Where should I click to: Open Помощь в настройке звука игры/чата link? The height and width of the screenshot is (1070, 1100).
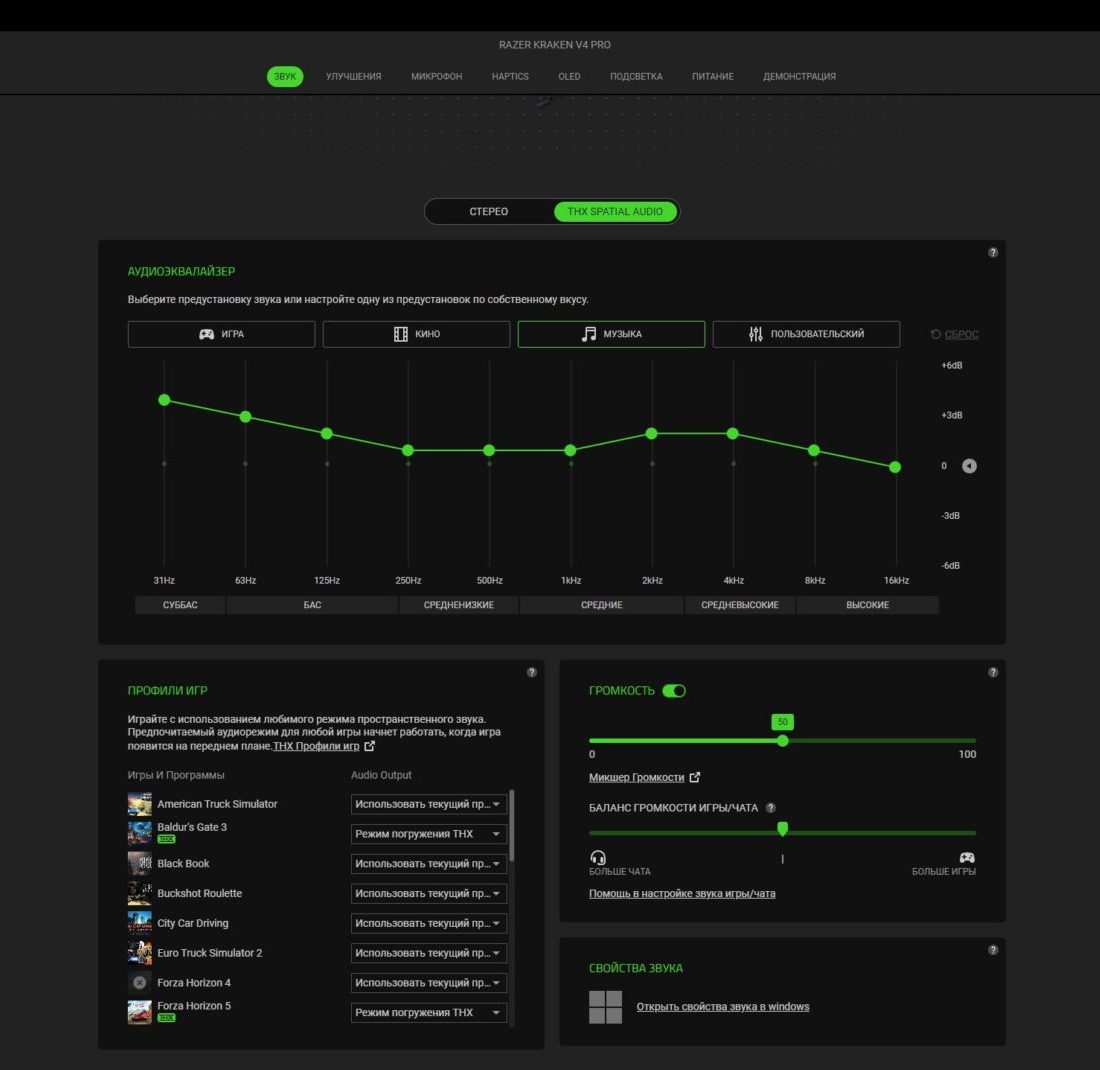tap(682, 893)
